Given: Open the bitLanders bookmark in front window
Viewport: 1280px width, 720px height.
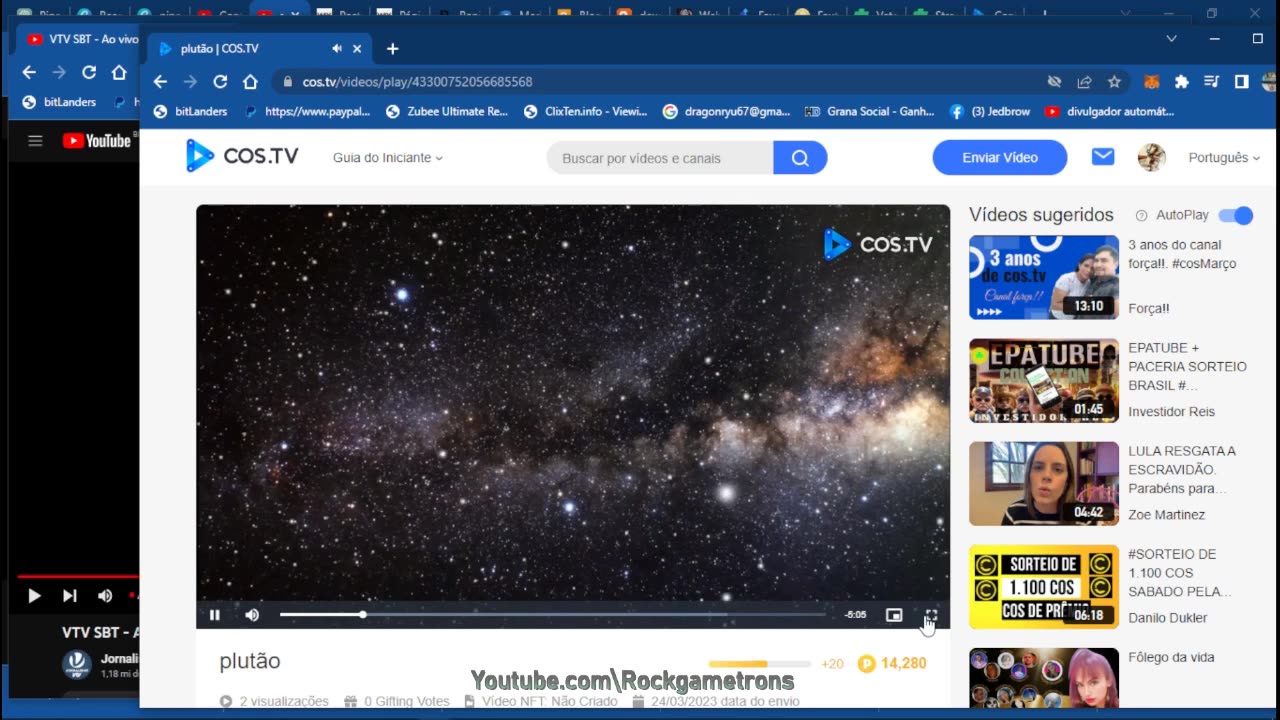Looking at the screenshot, I should pyautogui.click(x=191, y=112).
